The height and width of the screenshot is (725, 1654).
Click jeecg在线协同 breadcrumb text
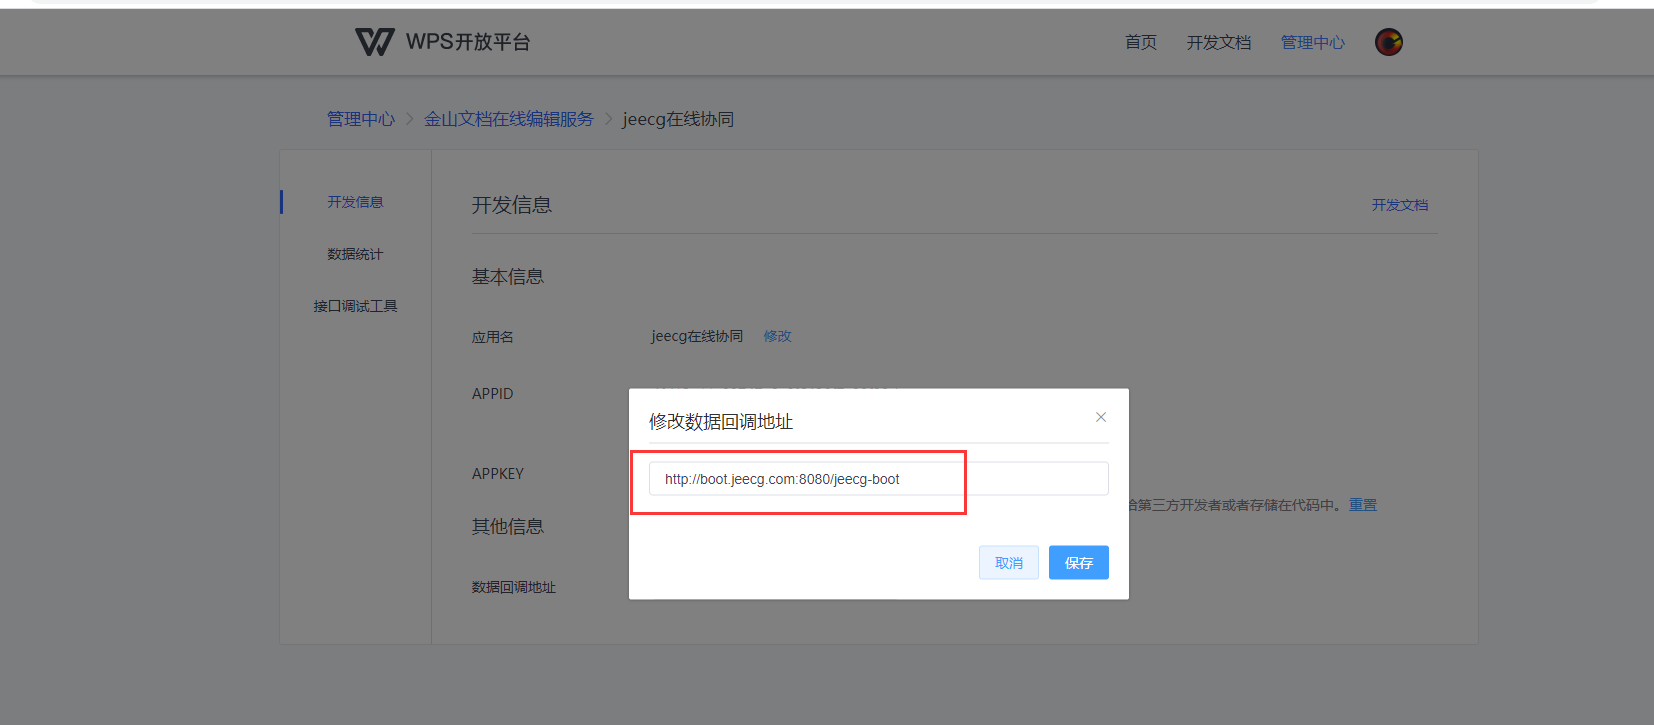tap(678, 119)
